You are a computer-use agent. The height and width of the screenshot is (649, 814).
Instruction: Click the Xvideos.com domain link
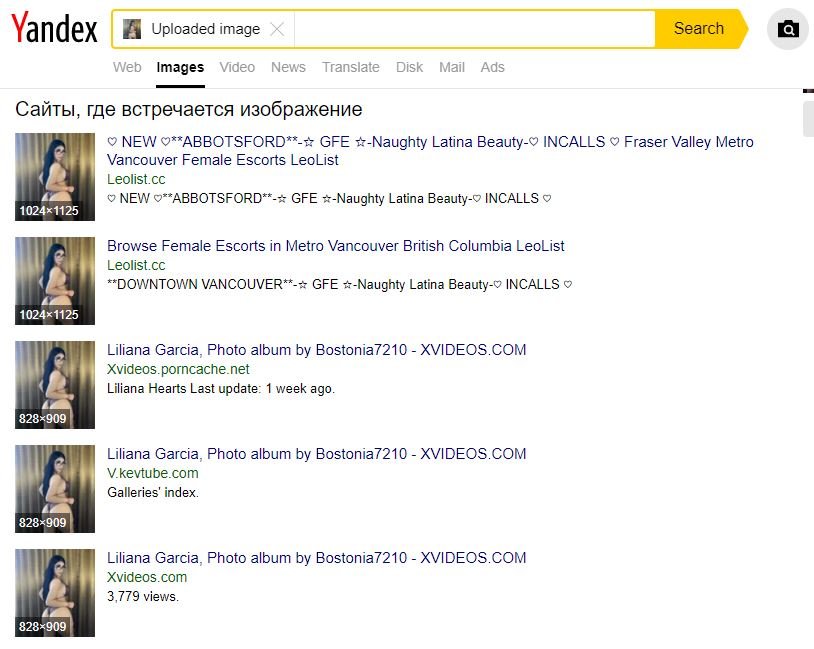click(147, 577)
